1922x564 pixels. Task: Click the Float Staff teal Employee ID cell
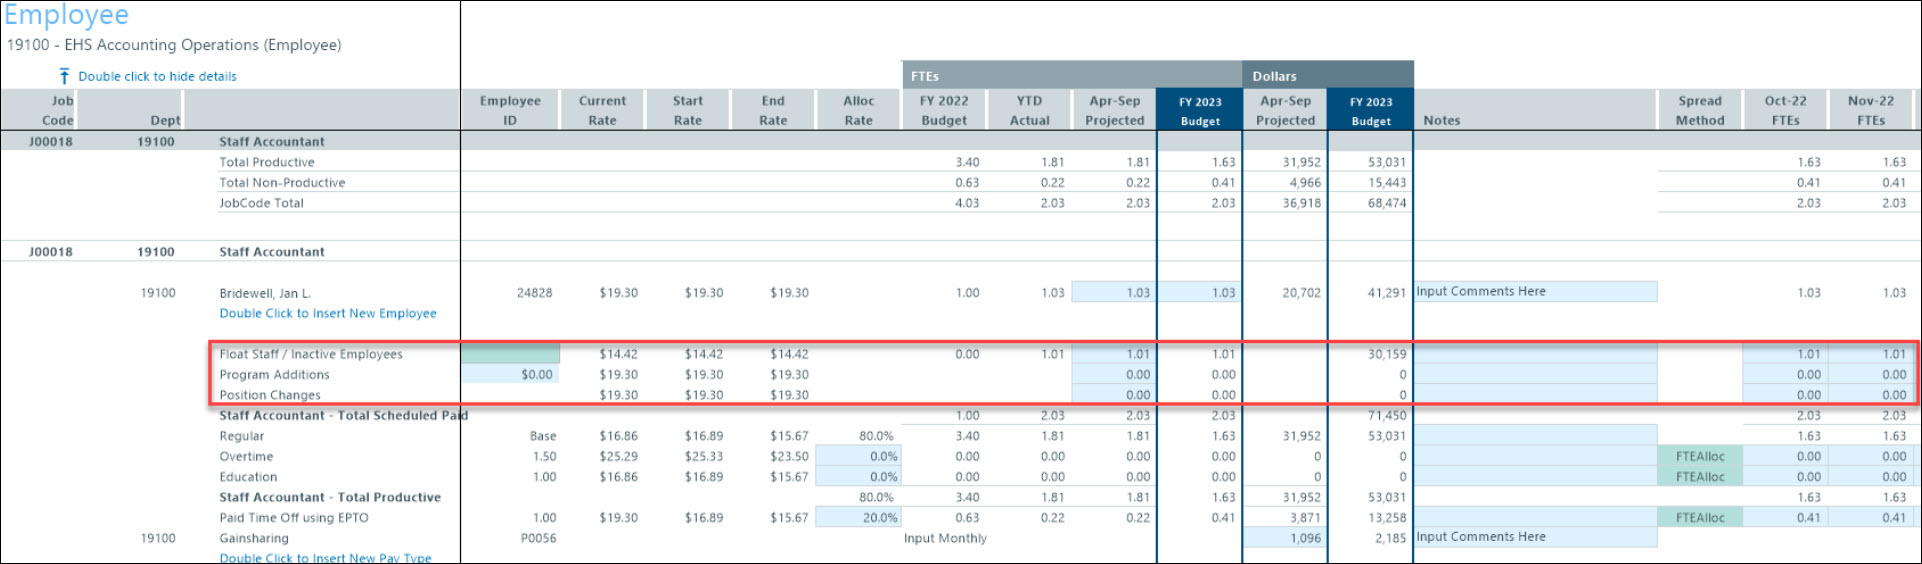[x=510, y=354]
